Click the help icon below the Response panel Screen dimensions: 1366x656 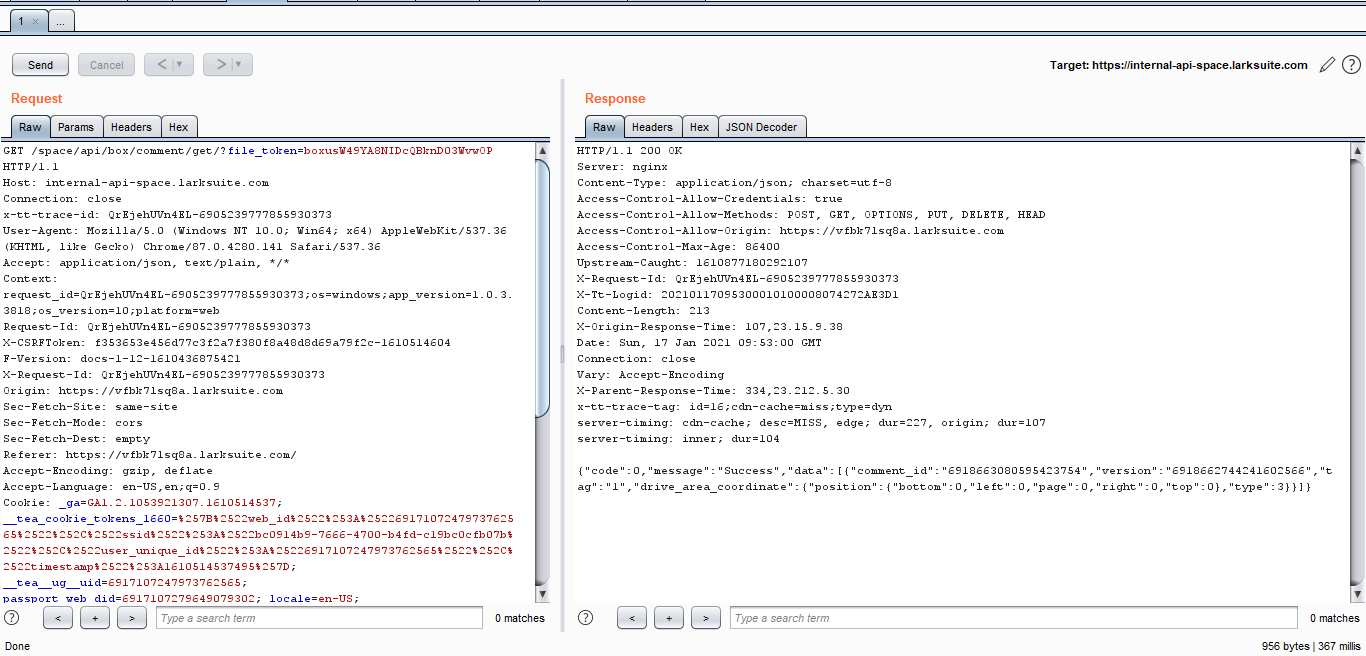(586, 618)
